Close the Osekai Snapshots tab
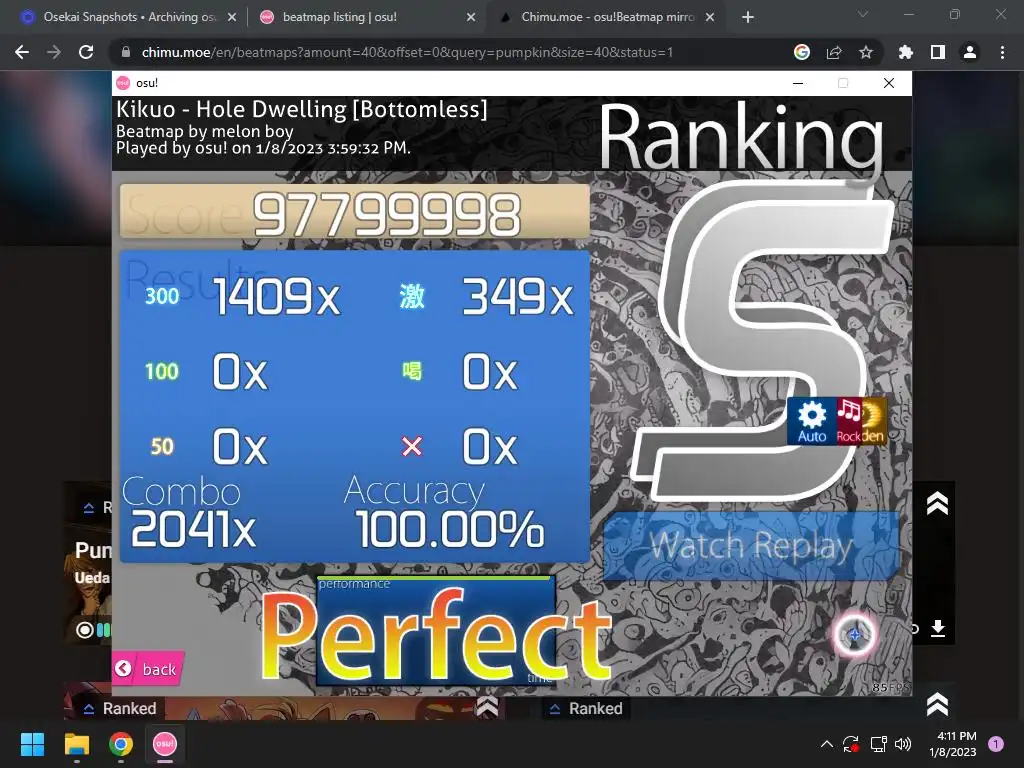This screenshot has height=768, width=1024. pyautogui.click(x=232, y=17)
